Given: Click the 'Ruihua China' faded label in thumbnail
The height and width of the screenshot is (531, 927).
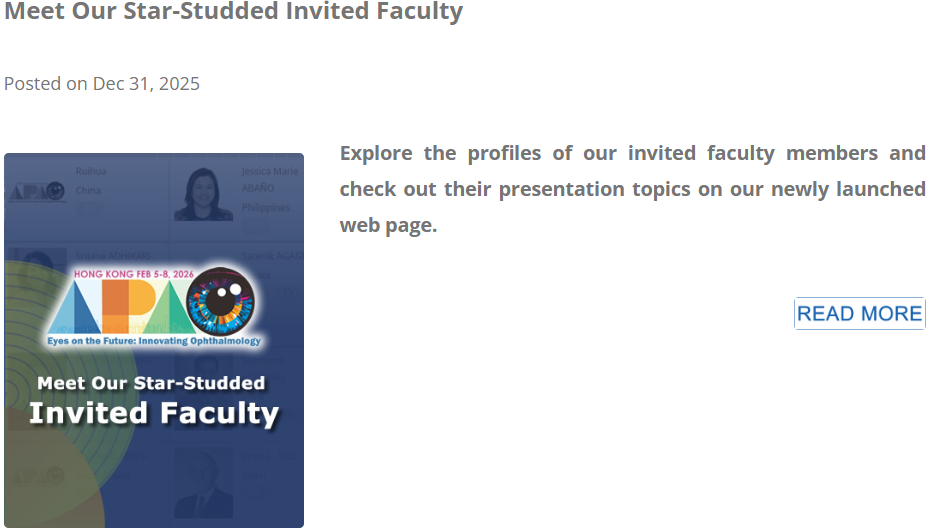Looking at the screenshot, I should (x=90, y=181).
